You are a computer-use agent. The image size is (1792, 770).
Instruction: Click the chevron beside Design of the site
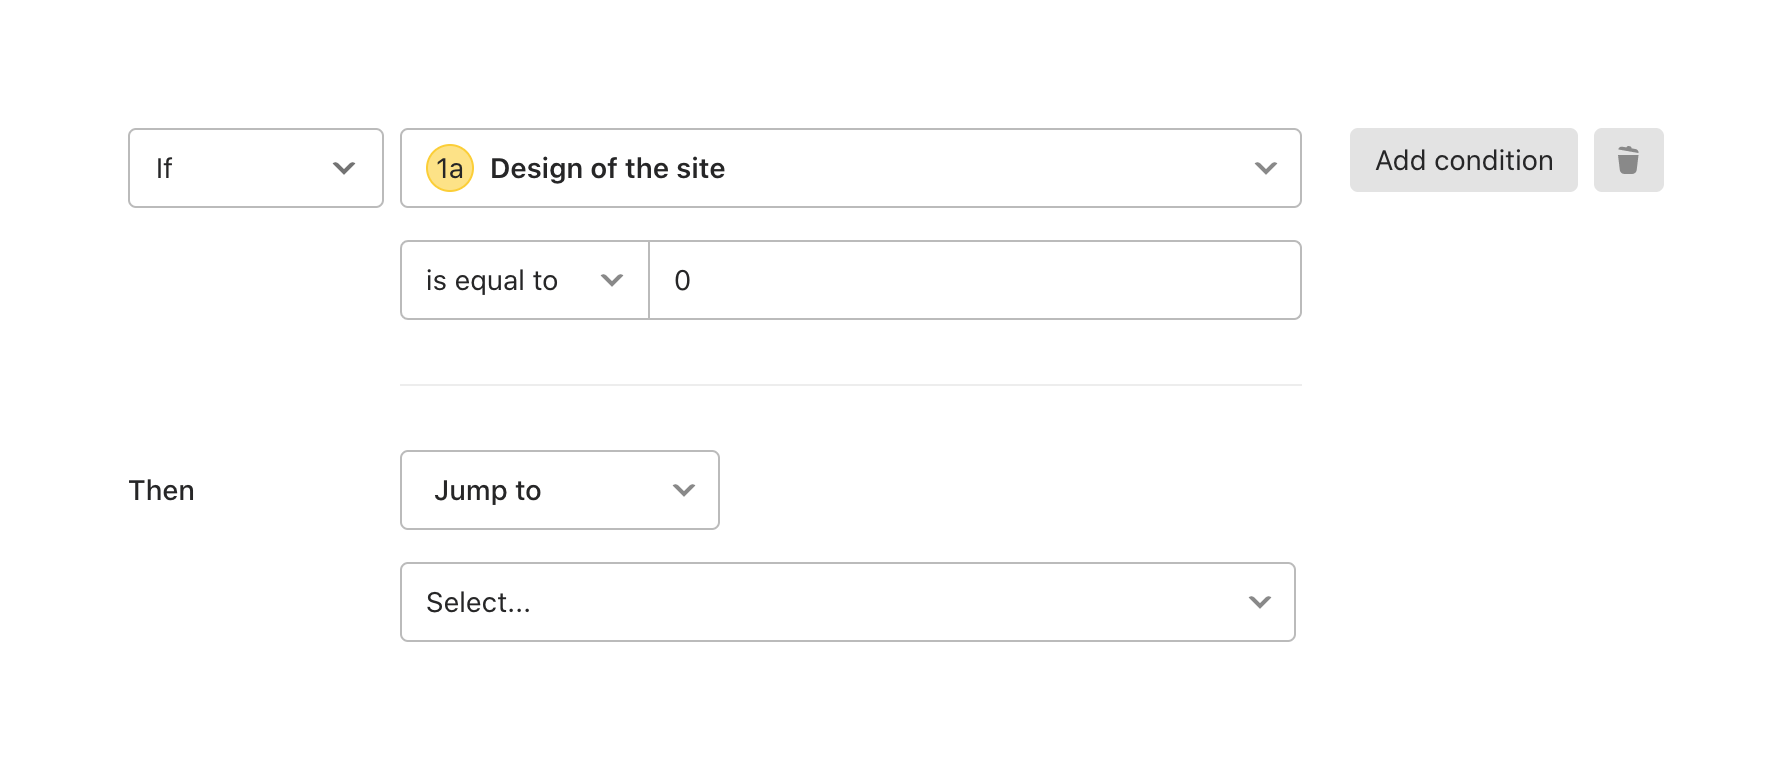(x=1265, y=168)
